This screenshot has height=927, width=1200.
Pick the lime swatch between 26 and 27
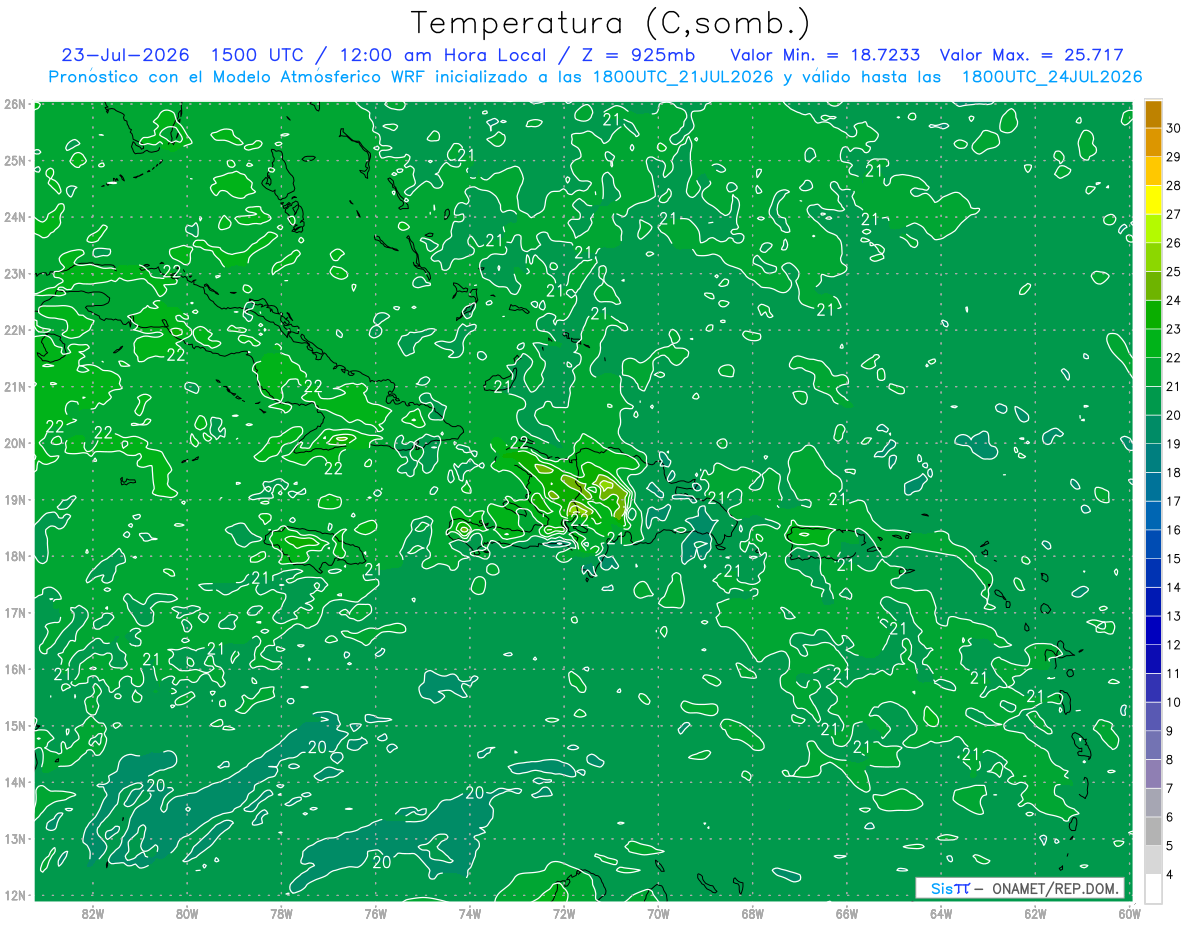[x=1153, y=229]
